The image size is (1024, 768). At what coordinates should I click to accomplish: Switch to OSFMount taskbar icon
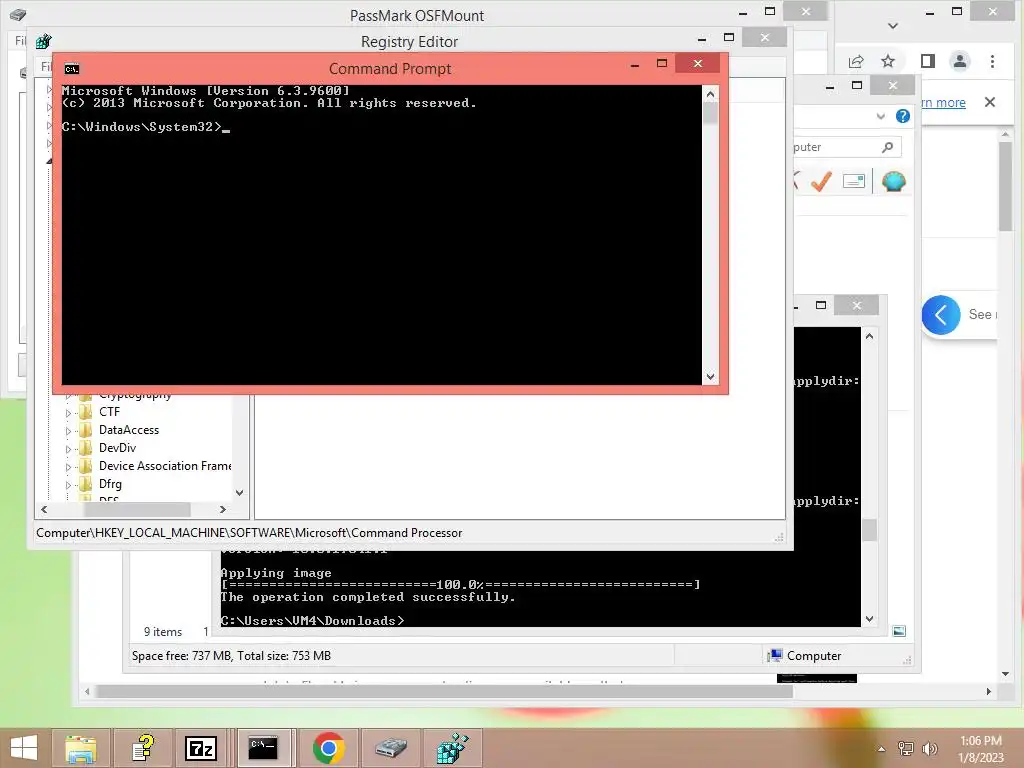tap(391, 748)
